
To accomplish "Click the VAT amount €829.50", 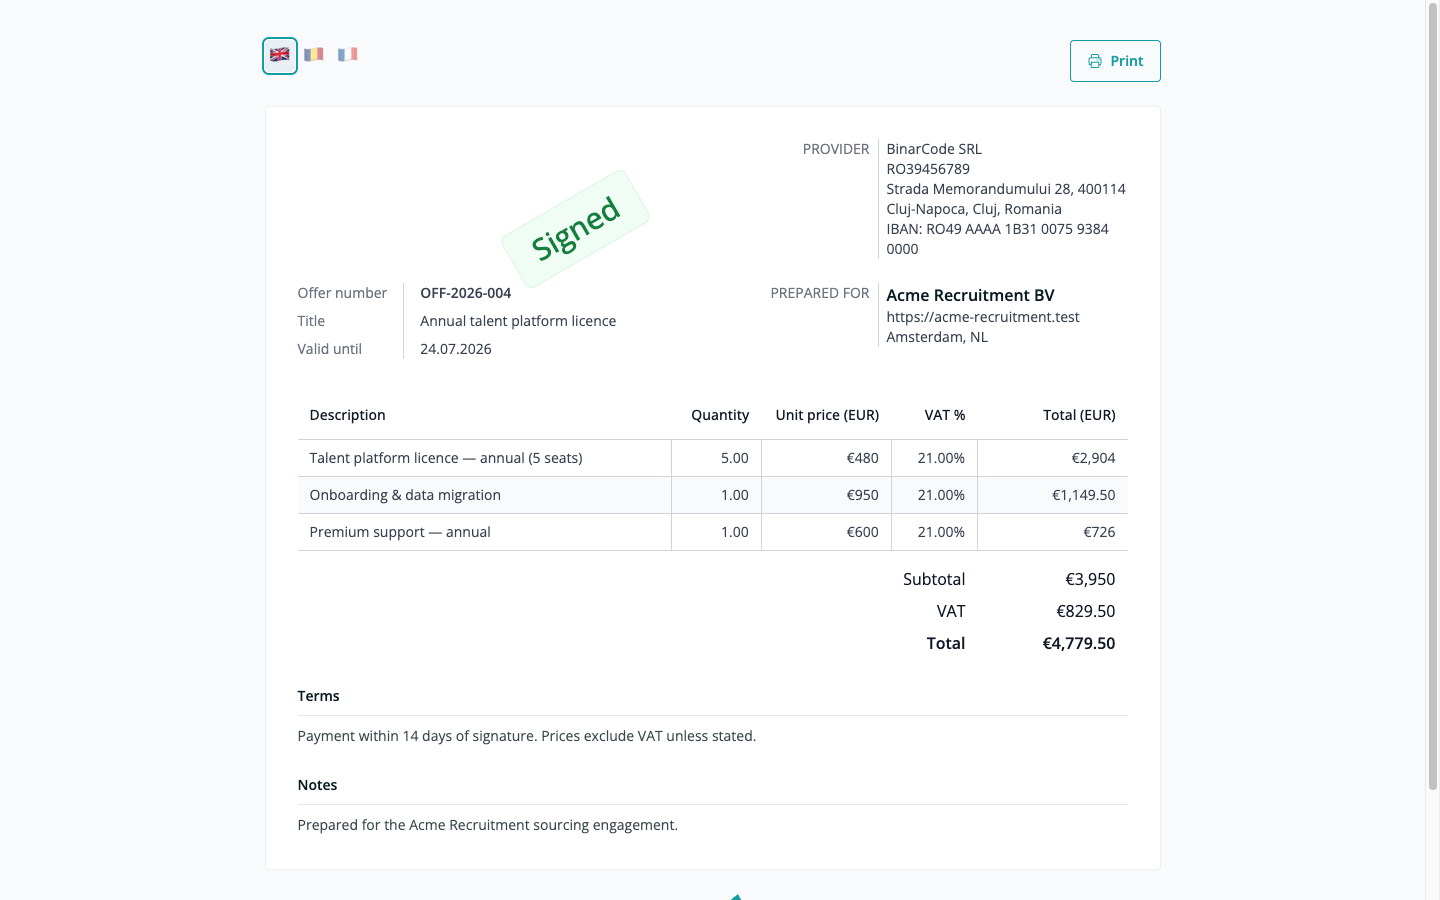I will (1085, 611).
